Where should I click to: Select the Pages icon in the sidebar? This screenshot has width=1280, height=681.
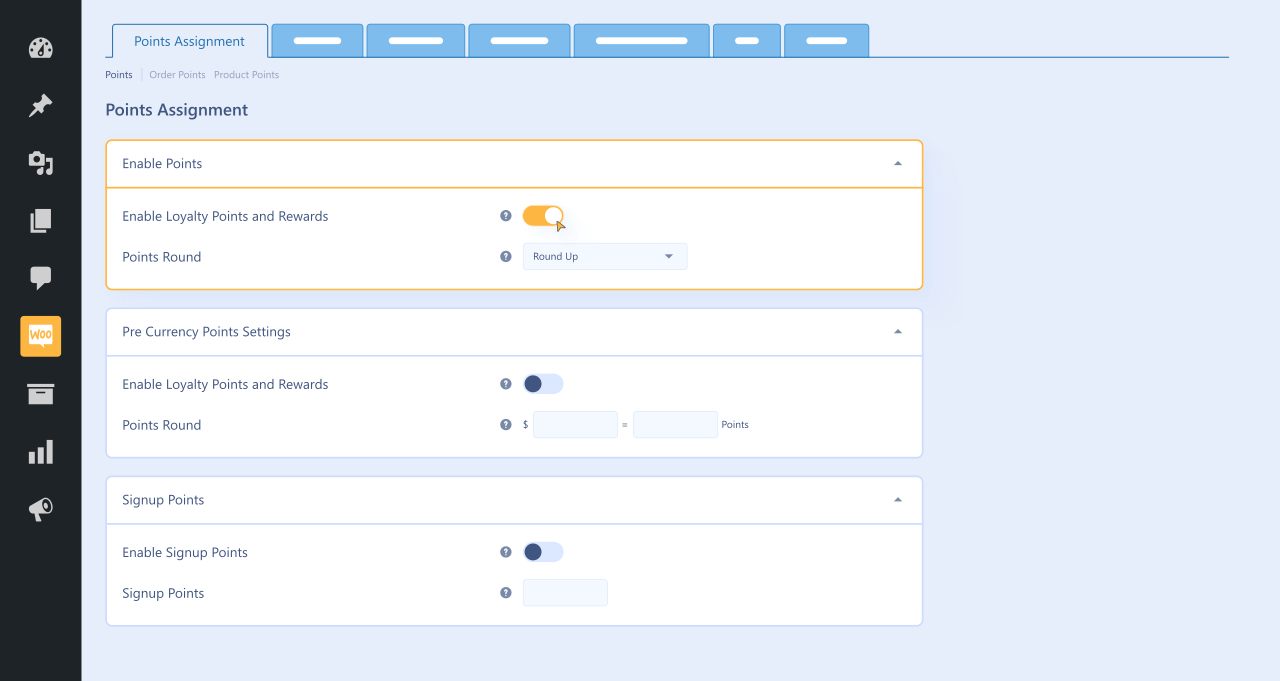click(x=40, y=220)
